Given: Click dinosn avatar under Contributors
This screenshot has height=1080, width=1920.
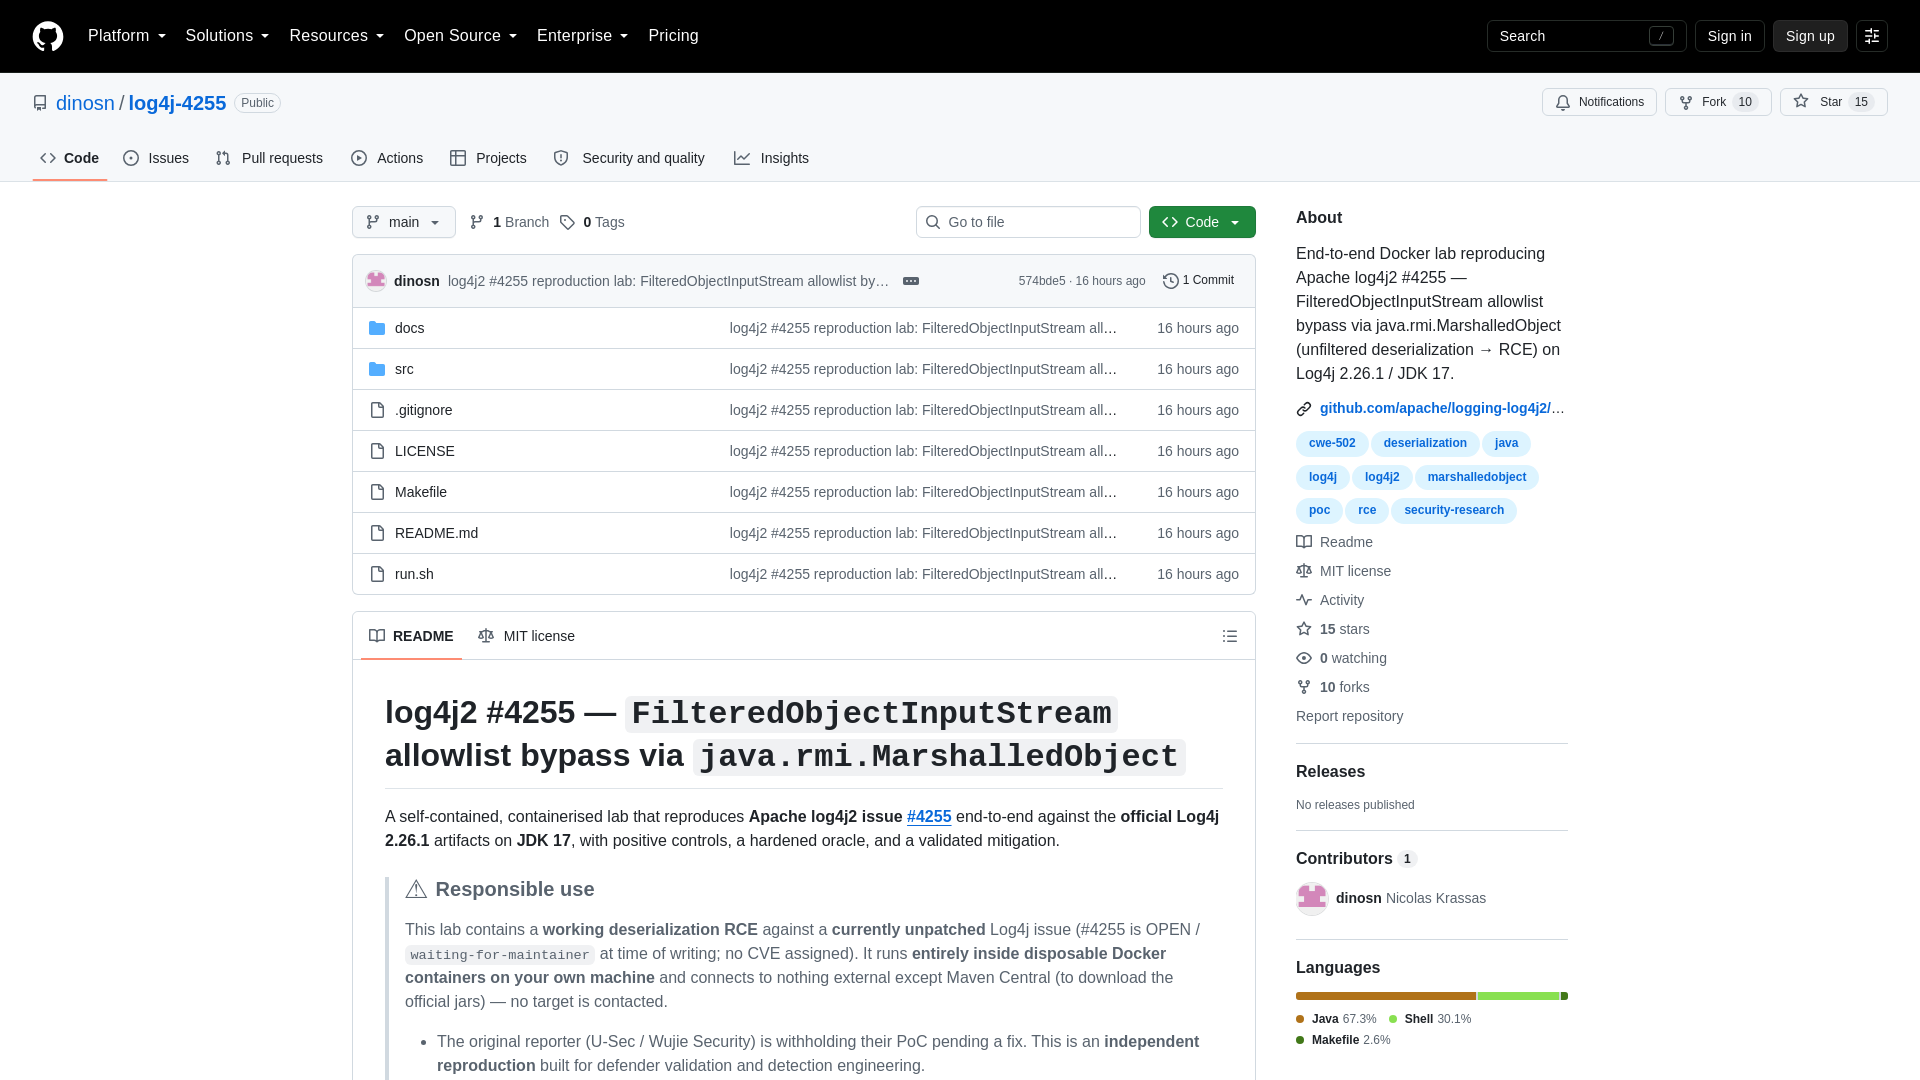Looking at the screenshot, I should (x=1312, y=898).
